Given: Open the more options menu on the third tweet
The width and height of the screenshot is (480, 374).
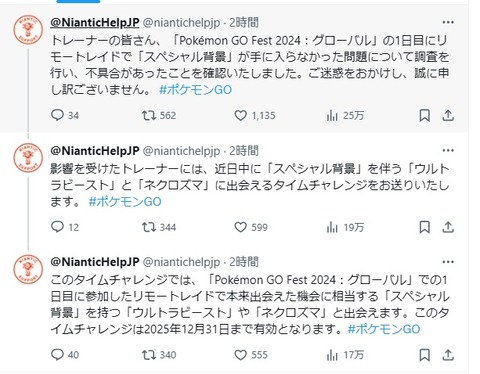Looking at the screenshot, I should point(448,262).
